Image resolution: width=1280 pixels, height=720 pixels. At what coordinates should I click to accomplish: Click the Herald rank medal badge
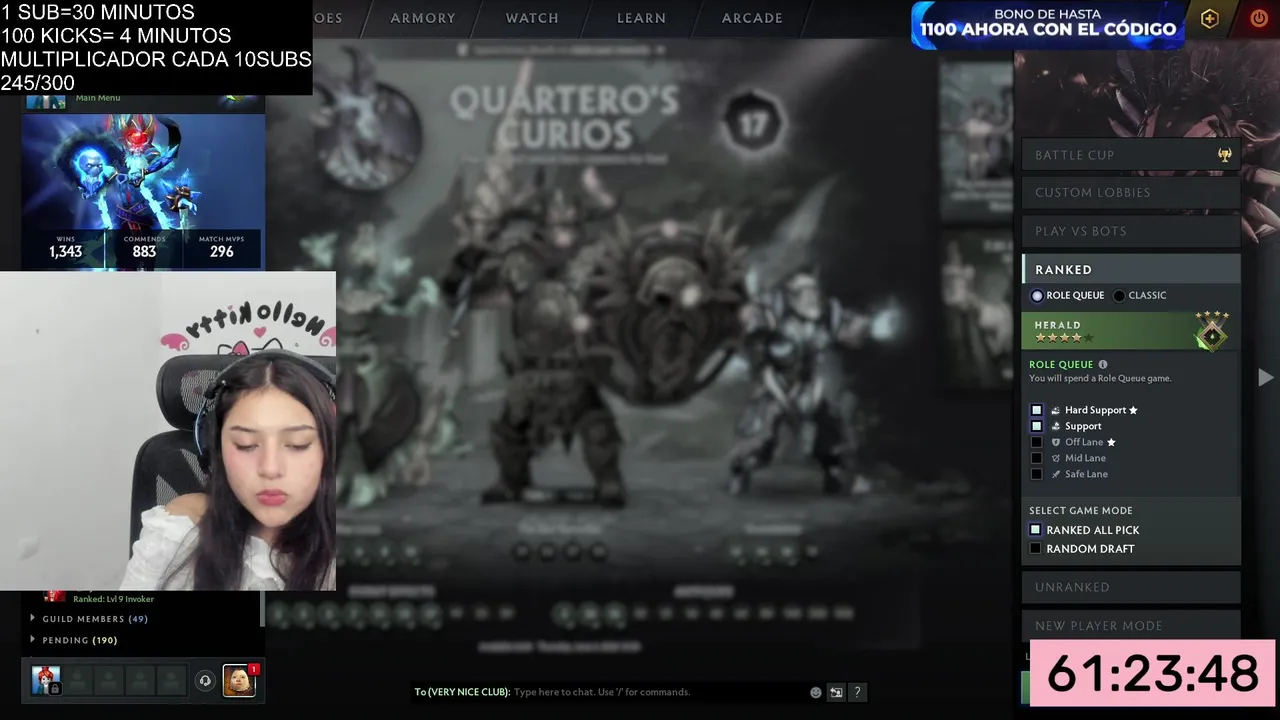[x=1212, y=330]
